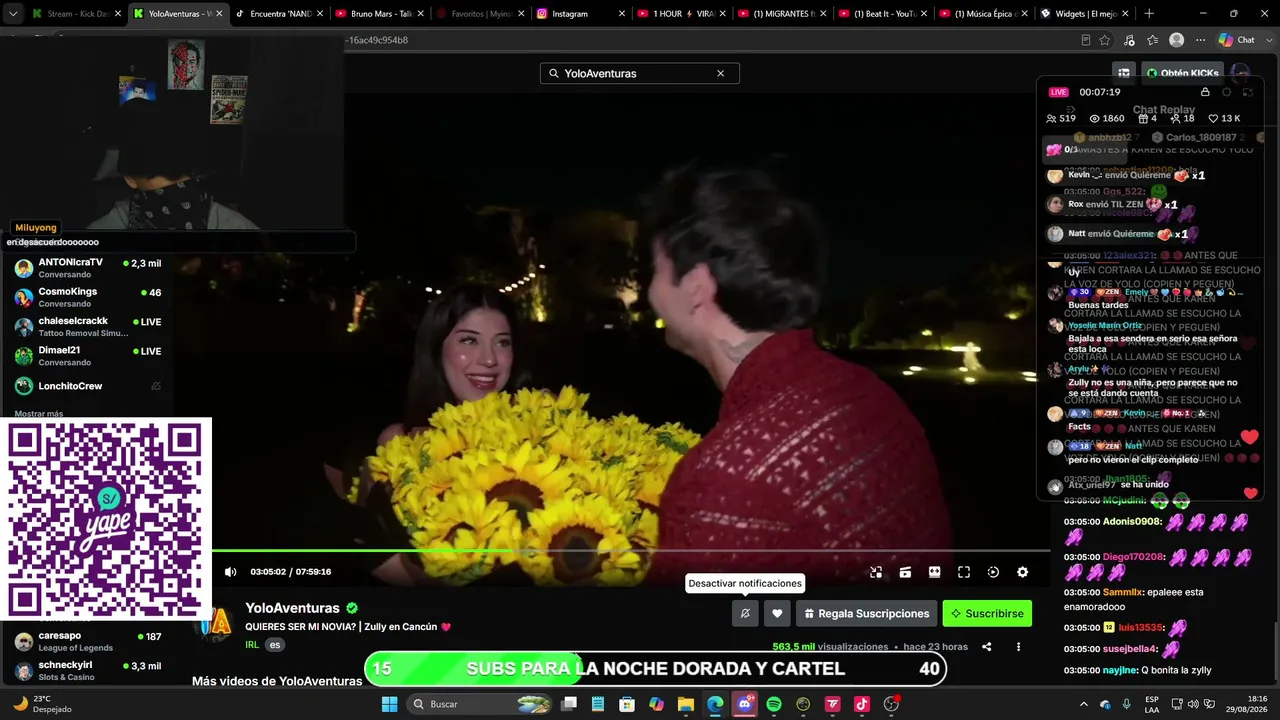
Task: Click the lock icon in chat overlay
Action: pyautogui.click(x=1205, y=92)
